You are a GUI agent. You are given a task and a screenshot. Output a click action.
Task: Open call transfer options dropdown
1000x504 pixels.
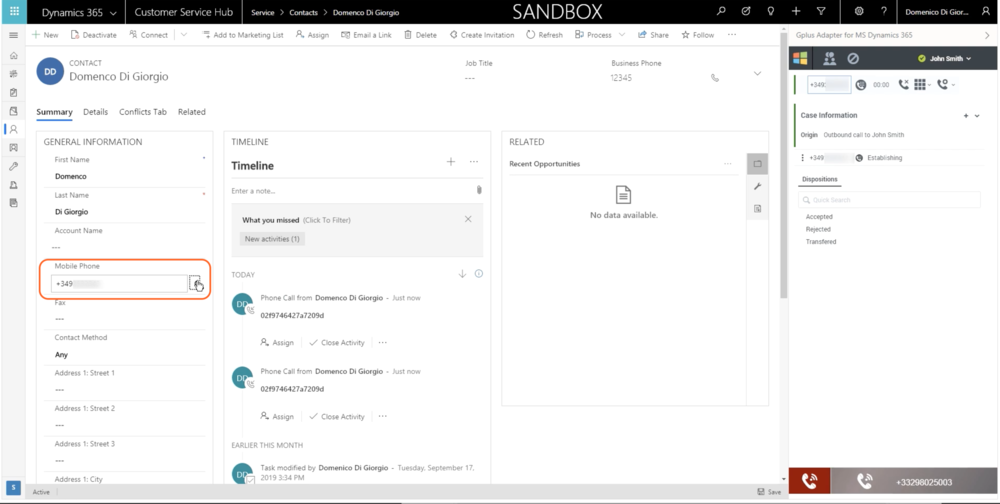(x=946, y=84)
